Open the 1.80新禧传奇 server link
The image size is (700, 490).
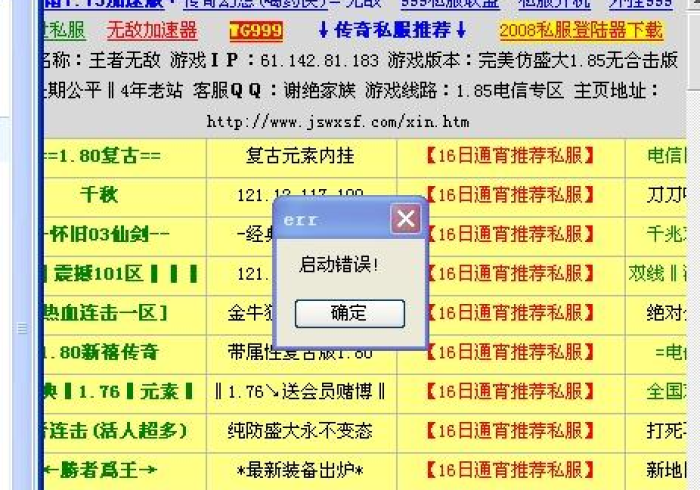[x=100, y=352]
